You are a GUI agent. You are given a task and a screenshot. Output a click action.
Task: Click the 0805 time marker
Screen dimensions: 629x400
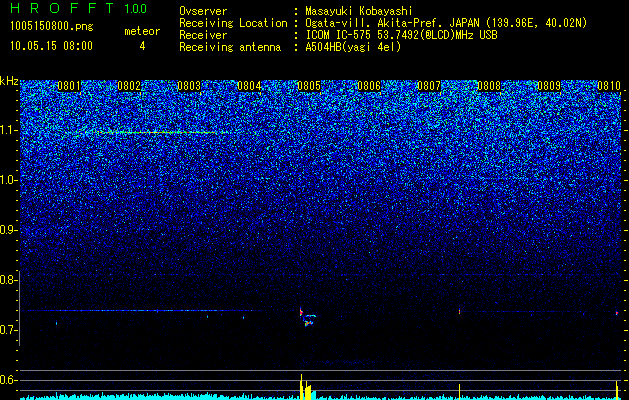pyautogui.click(x=309, y=86)
